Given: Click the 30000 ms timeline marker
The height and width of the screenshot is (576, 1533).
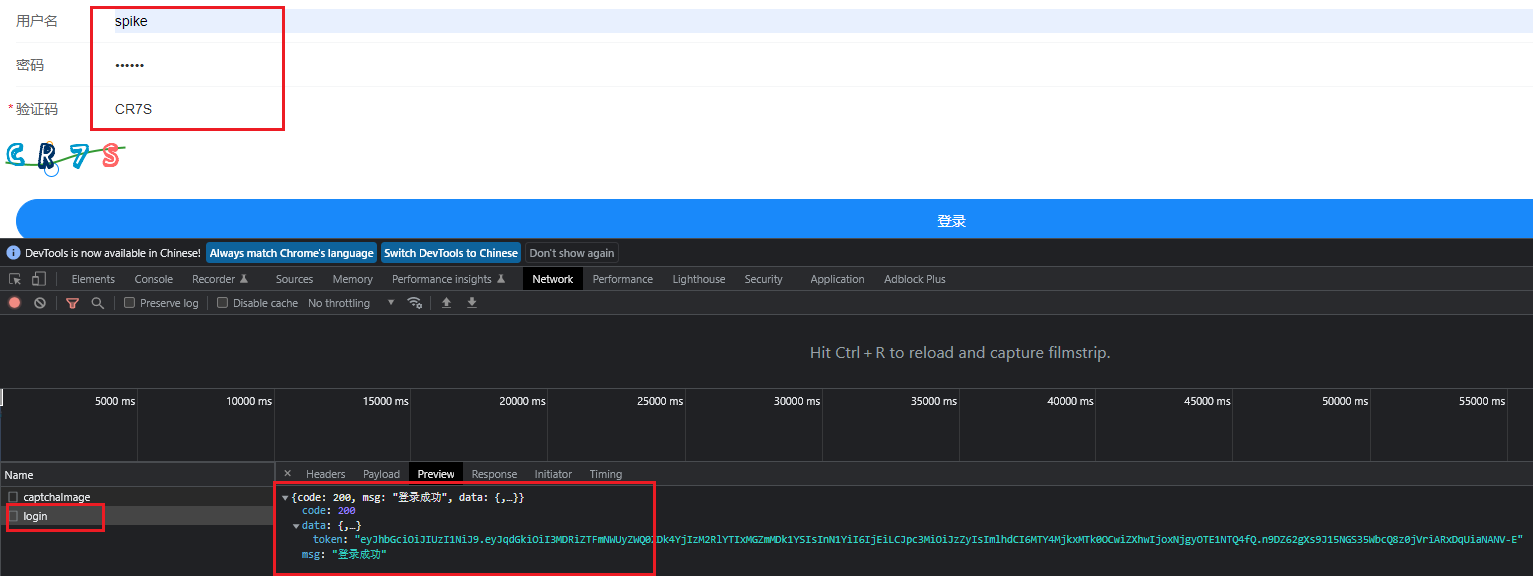Looking at the screenshot, I should pyautogui.click(x=797, y=401).
